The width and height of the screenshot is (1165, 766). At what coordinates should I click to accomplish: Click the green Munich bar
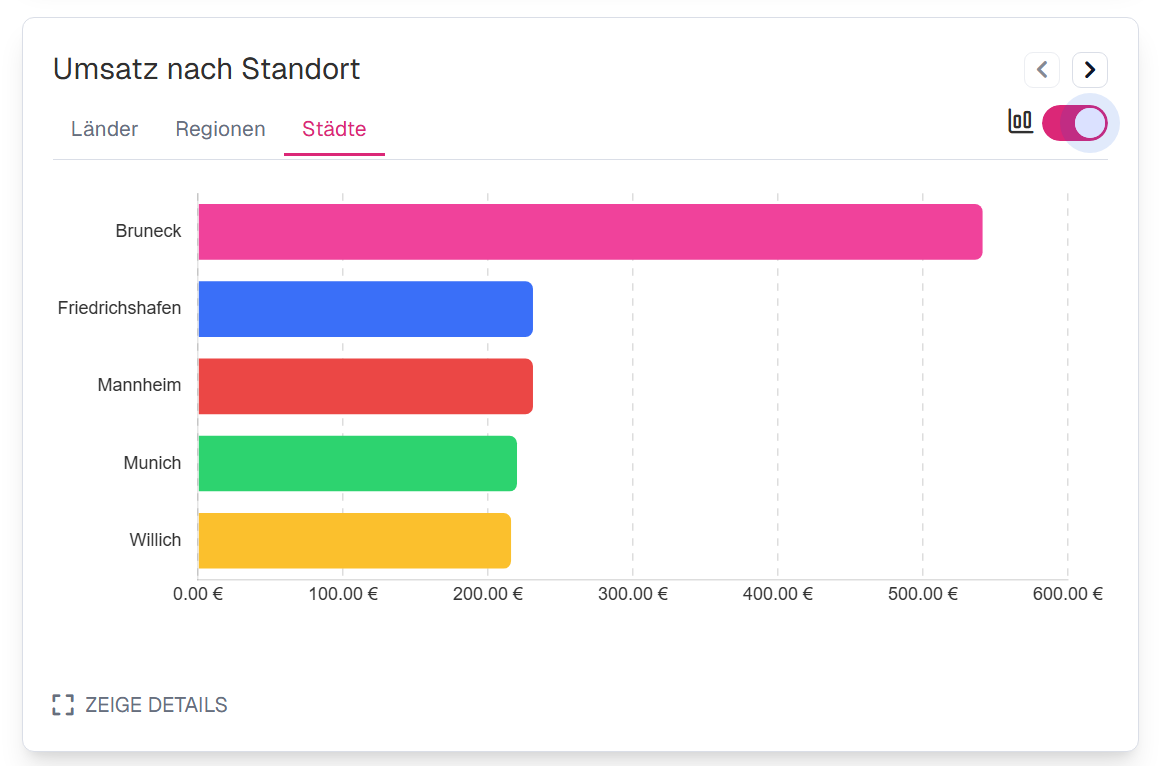(357, 463)
